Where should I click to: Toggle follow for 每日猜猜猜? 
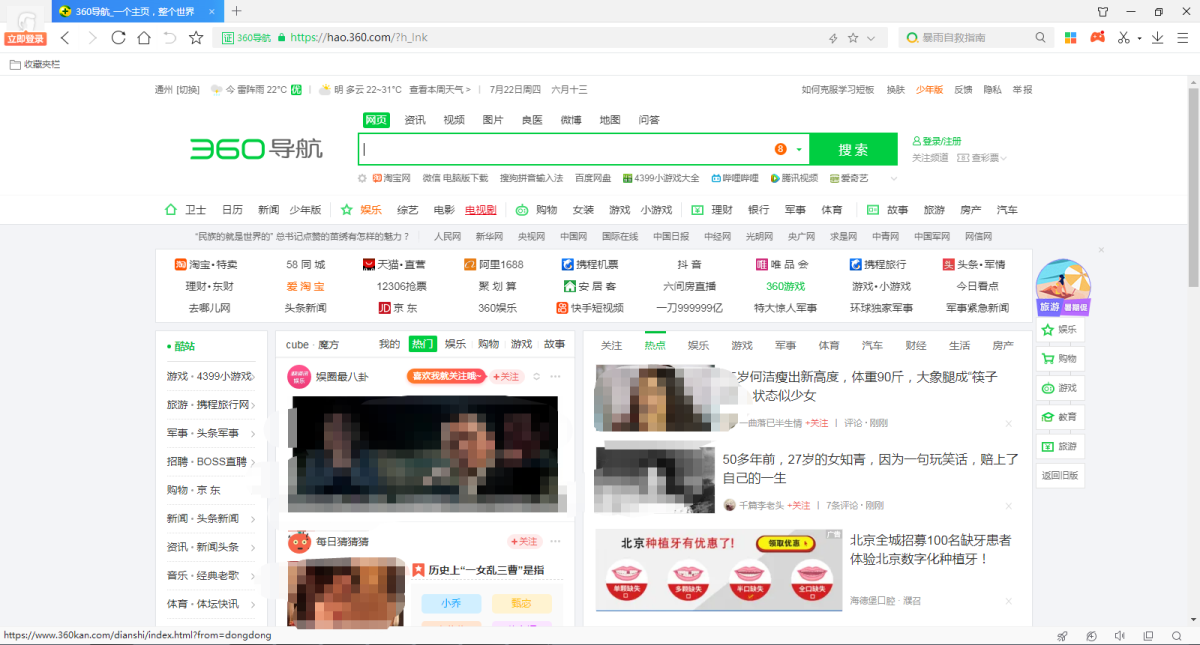(x=525, y=541)
